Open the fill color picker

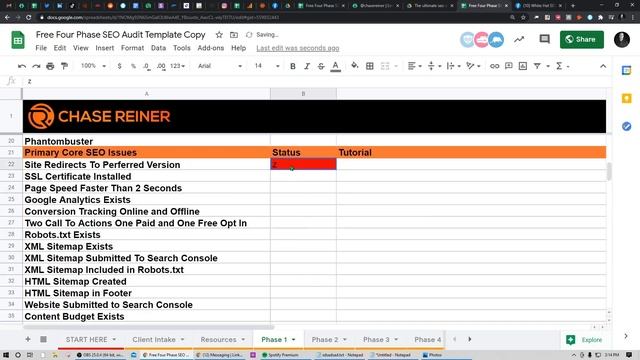pos(355,66)
